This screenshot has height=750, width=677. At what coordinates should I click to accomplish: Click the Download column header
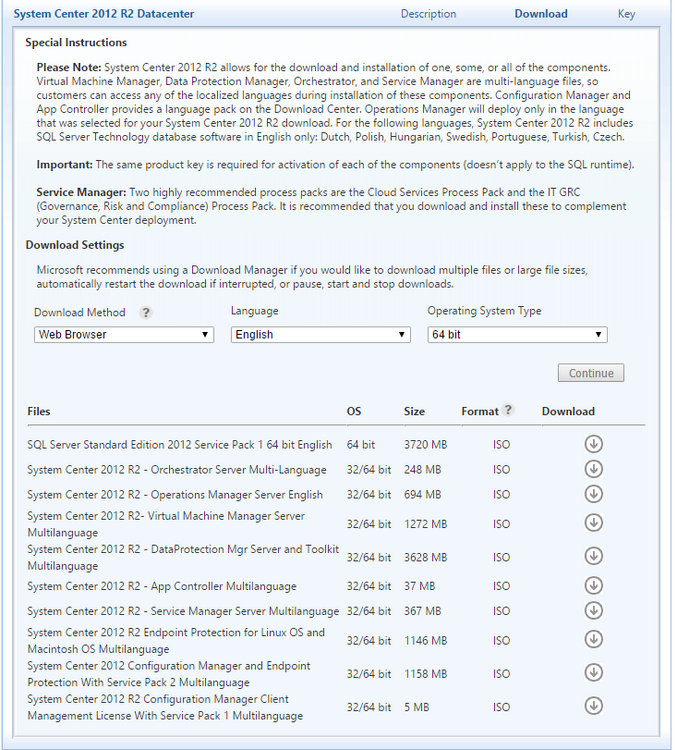[568, 411]
